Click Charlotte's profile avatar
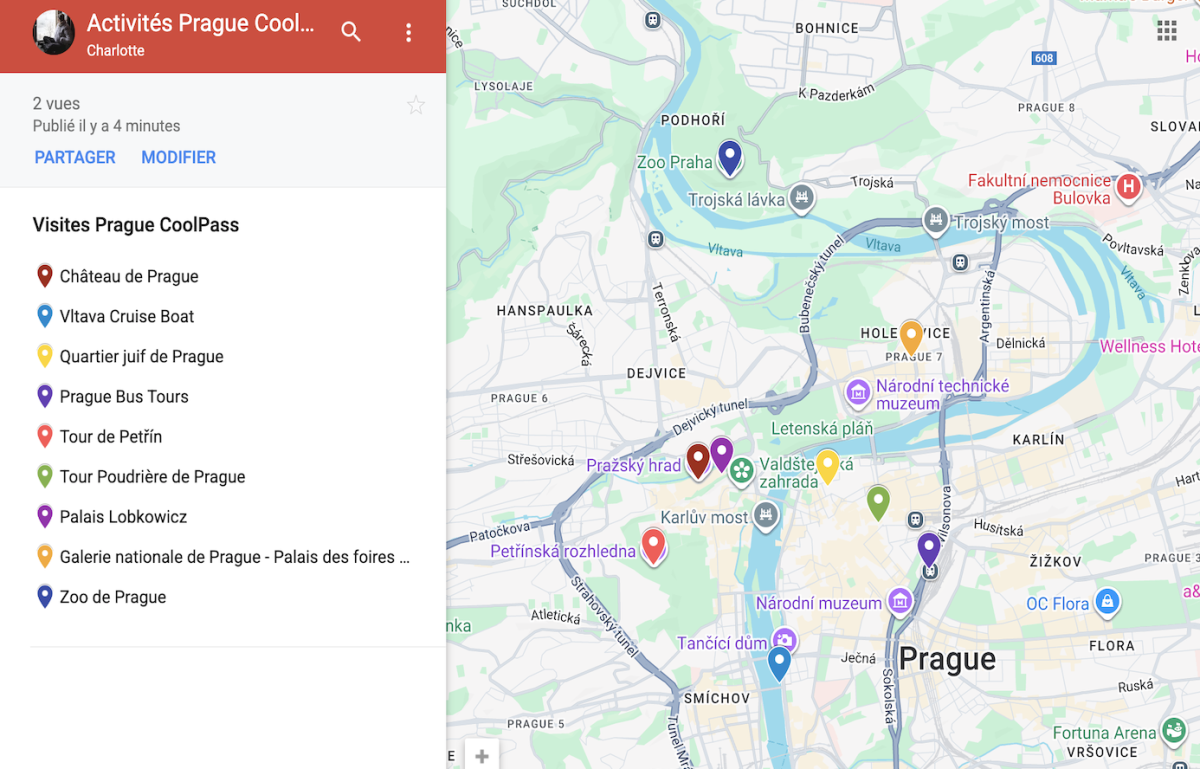Screen dimensions: 1200x769 (54, 33)
